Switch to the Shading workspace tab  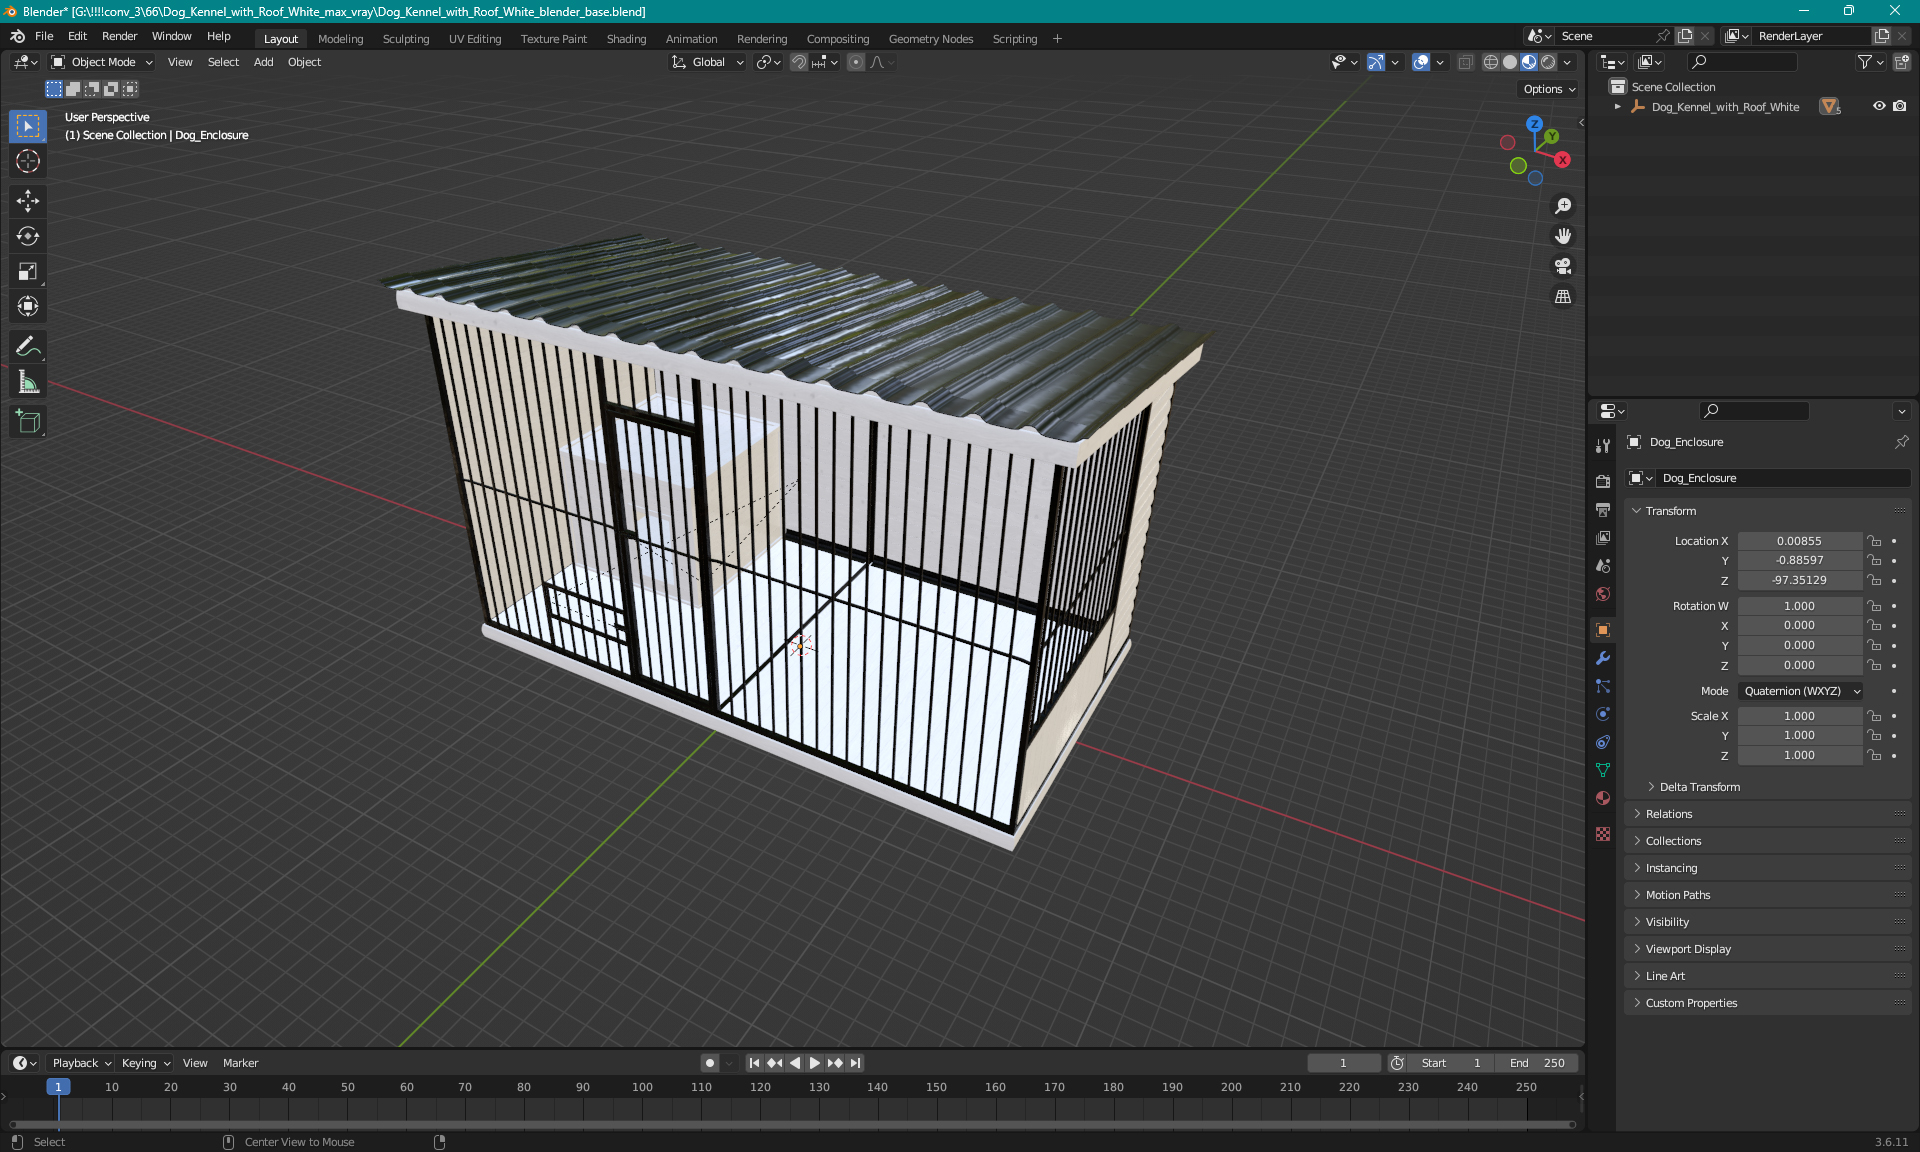(626, 39)
